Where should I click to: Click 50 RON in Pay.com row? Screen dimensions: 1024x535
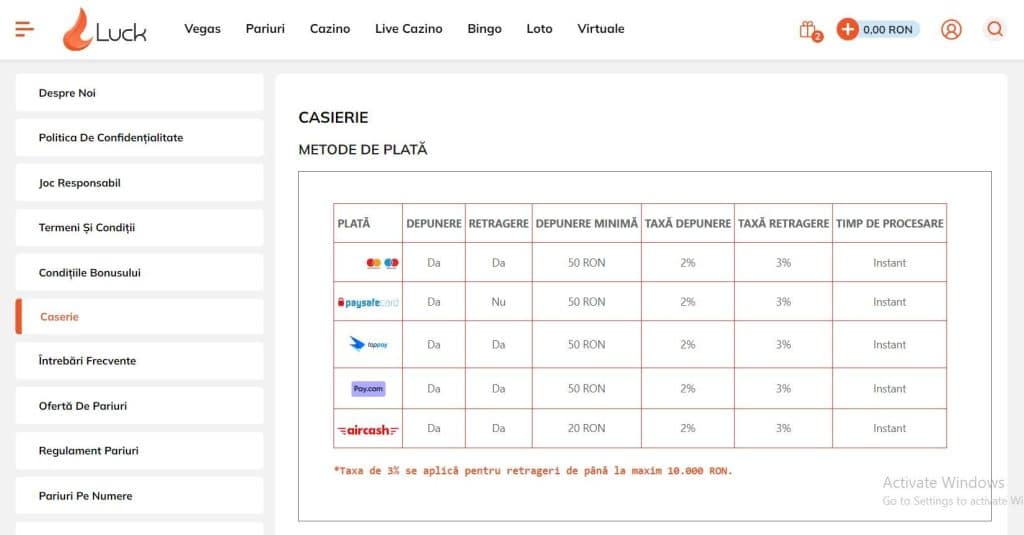[x=586, y=388]
